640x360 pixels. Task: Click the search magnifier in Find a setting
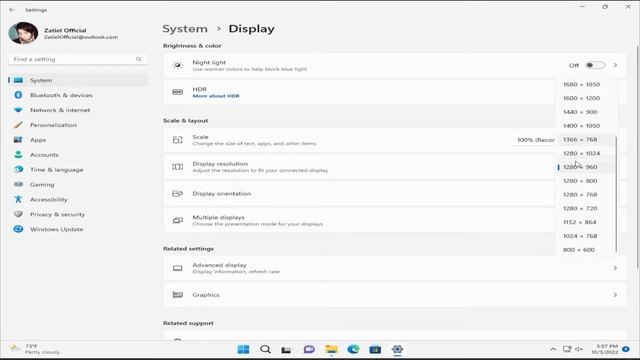click(x=139, y=59)
